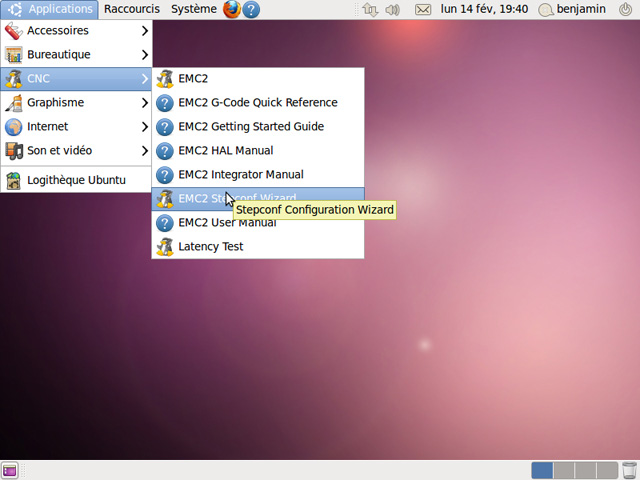Open the Système menu
This screenshot has width=640, height=480.
194,9
